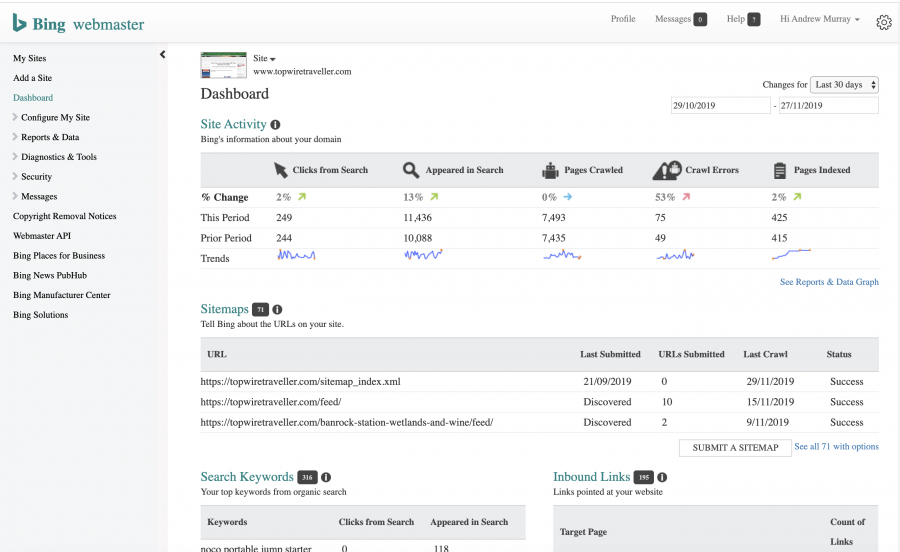Open Bing News PubHub

click(x=50, y=275)
